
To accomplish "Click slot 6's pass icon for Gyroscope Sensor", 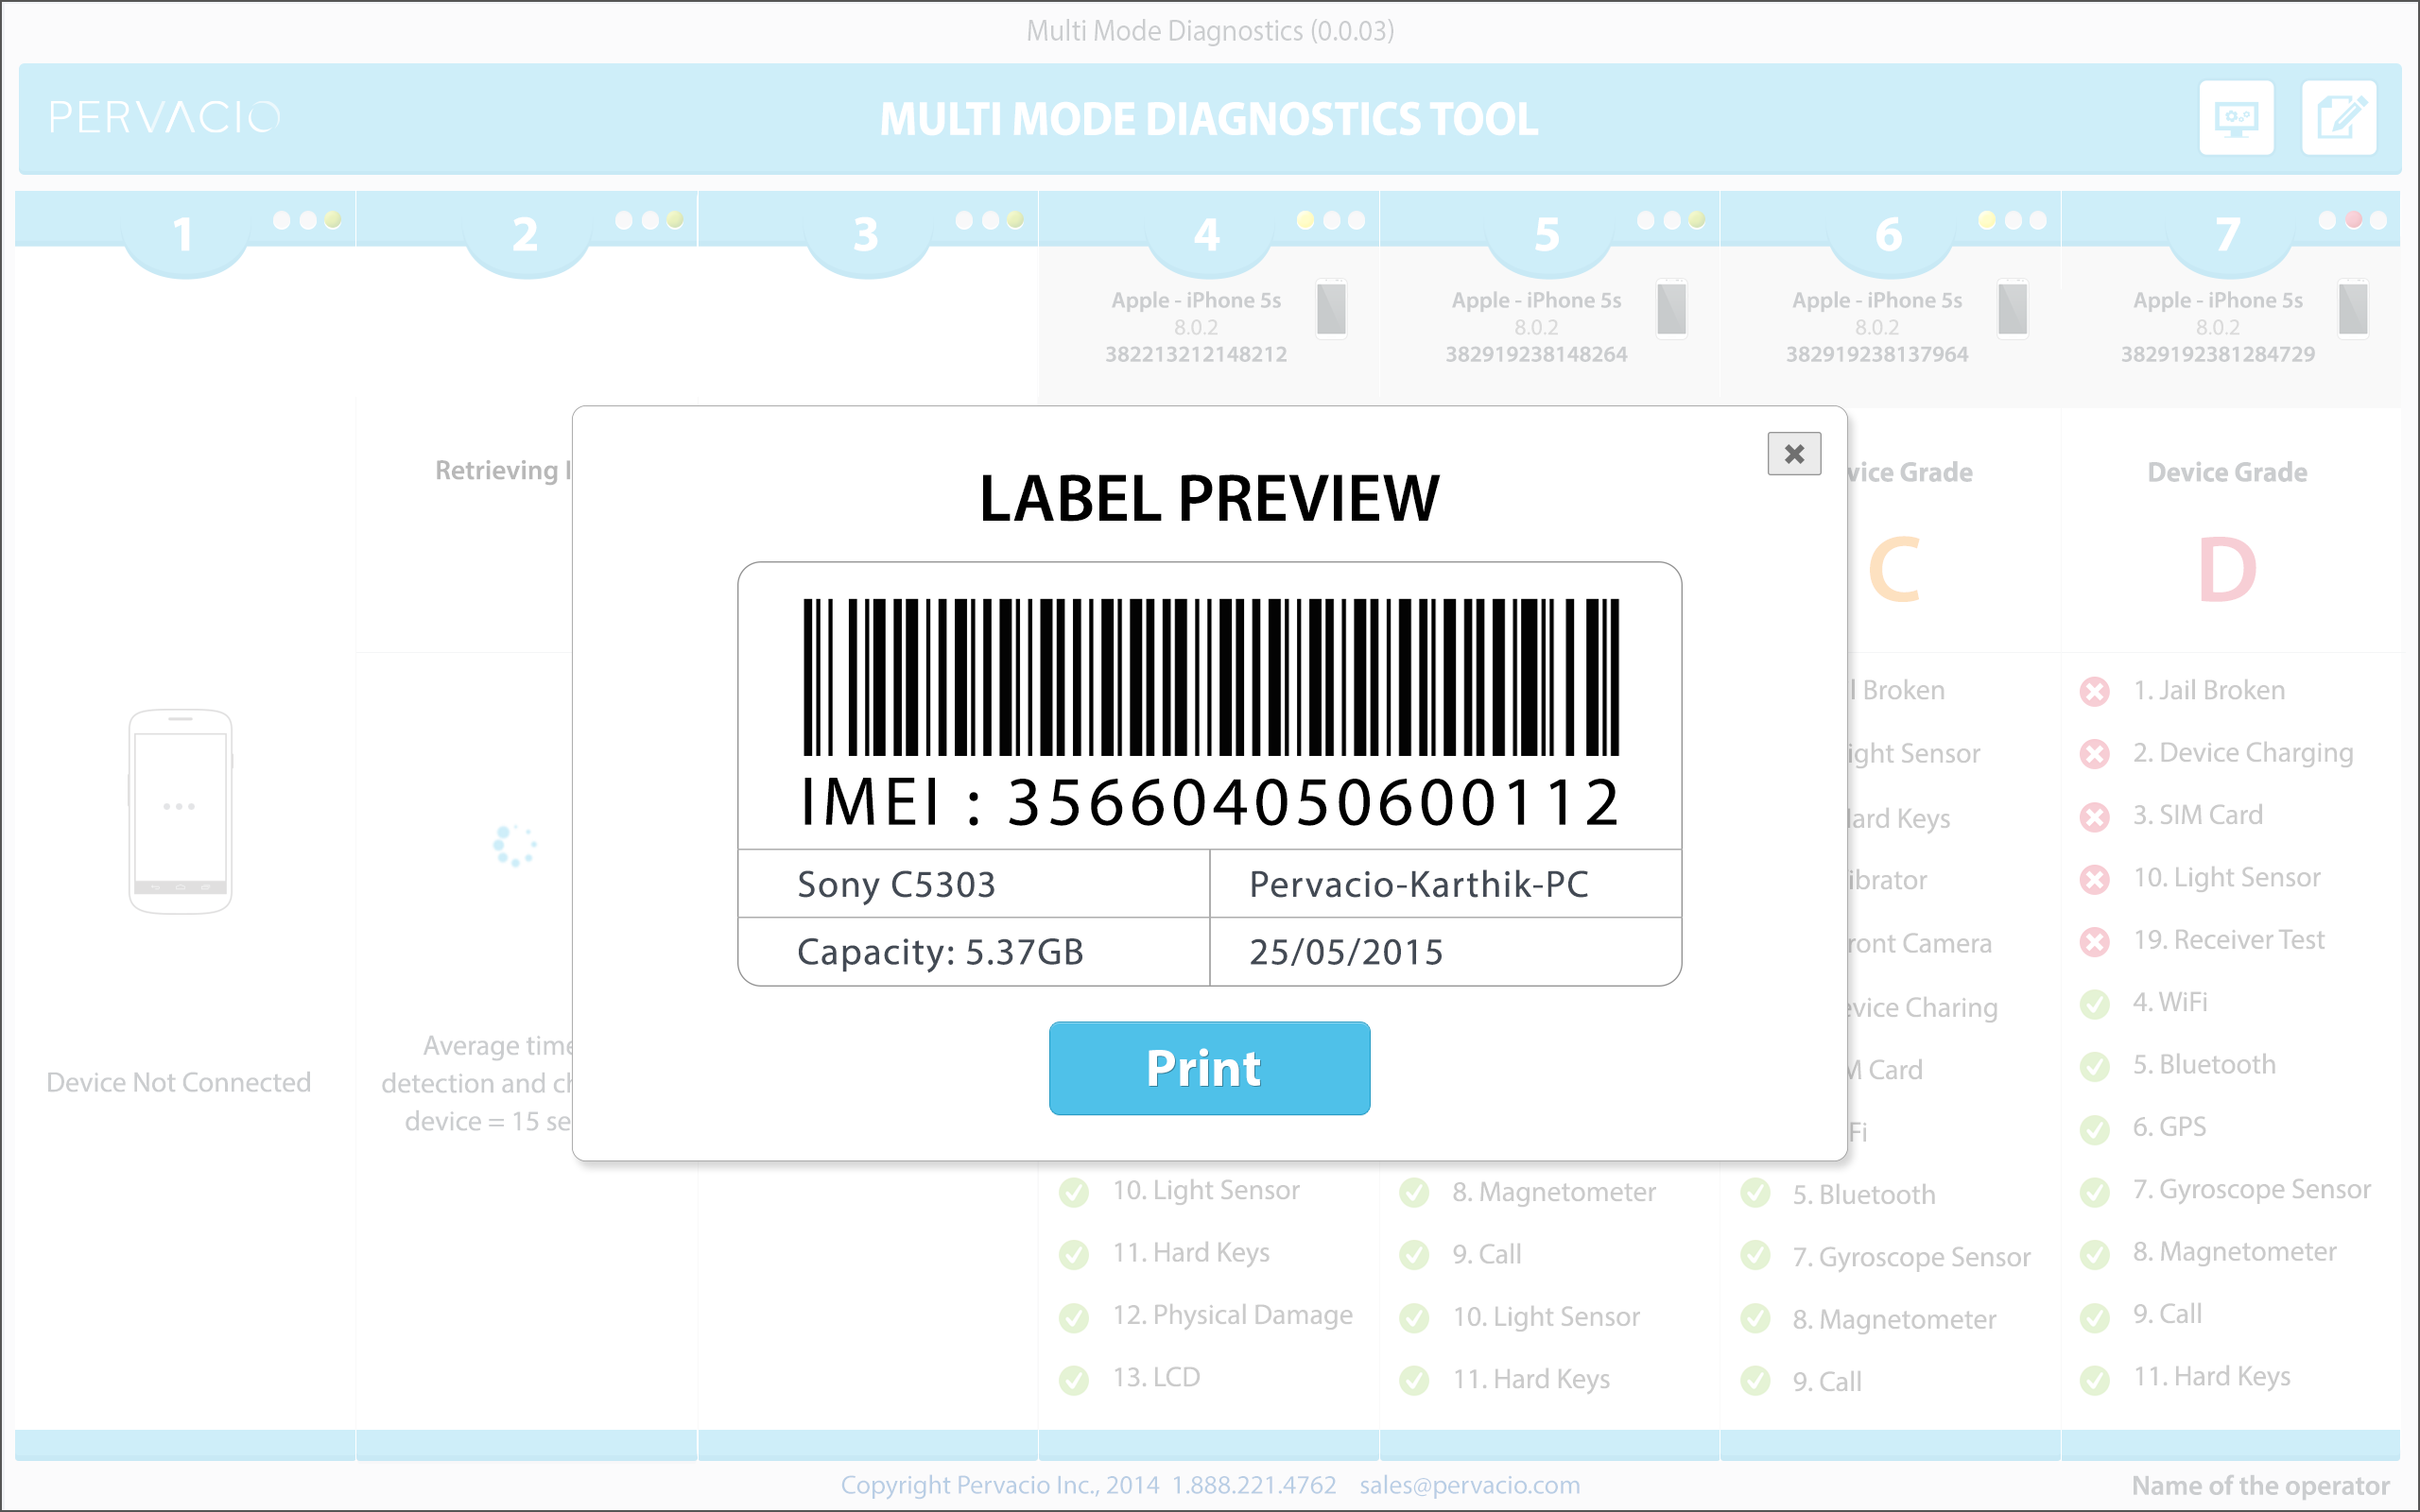I will pos(1755,1256).
